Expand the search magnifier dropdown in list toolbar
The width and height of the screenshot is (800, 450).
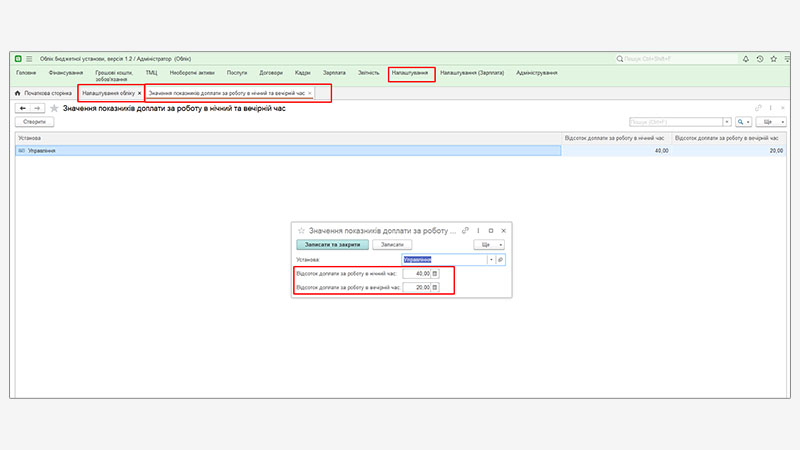[x=744, y=122]
